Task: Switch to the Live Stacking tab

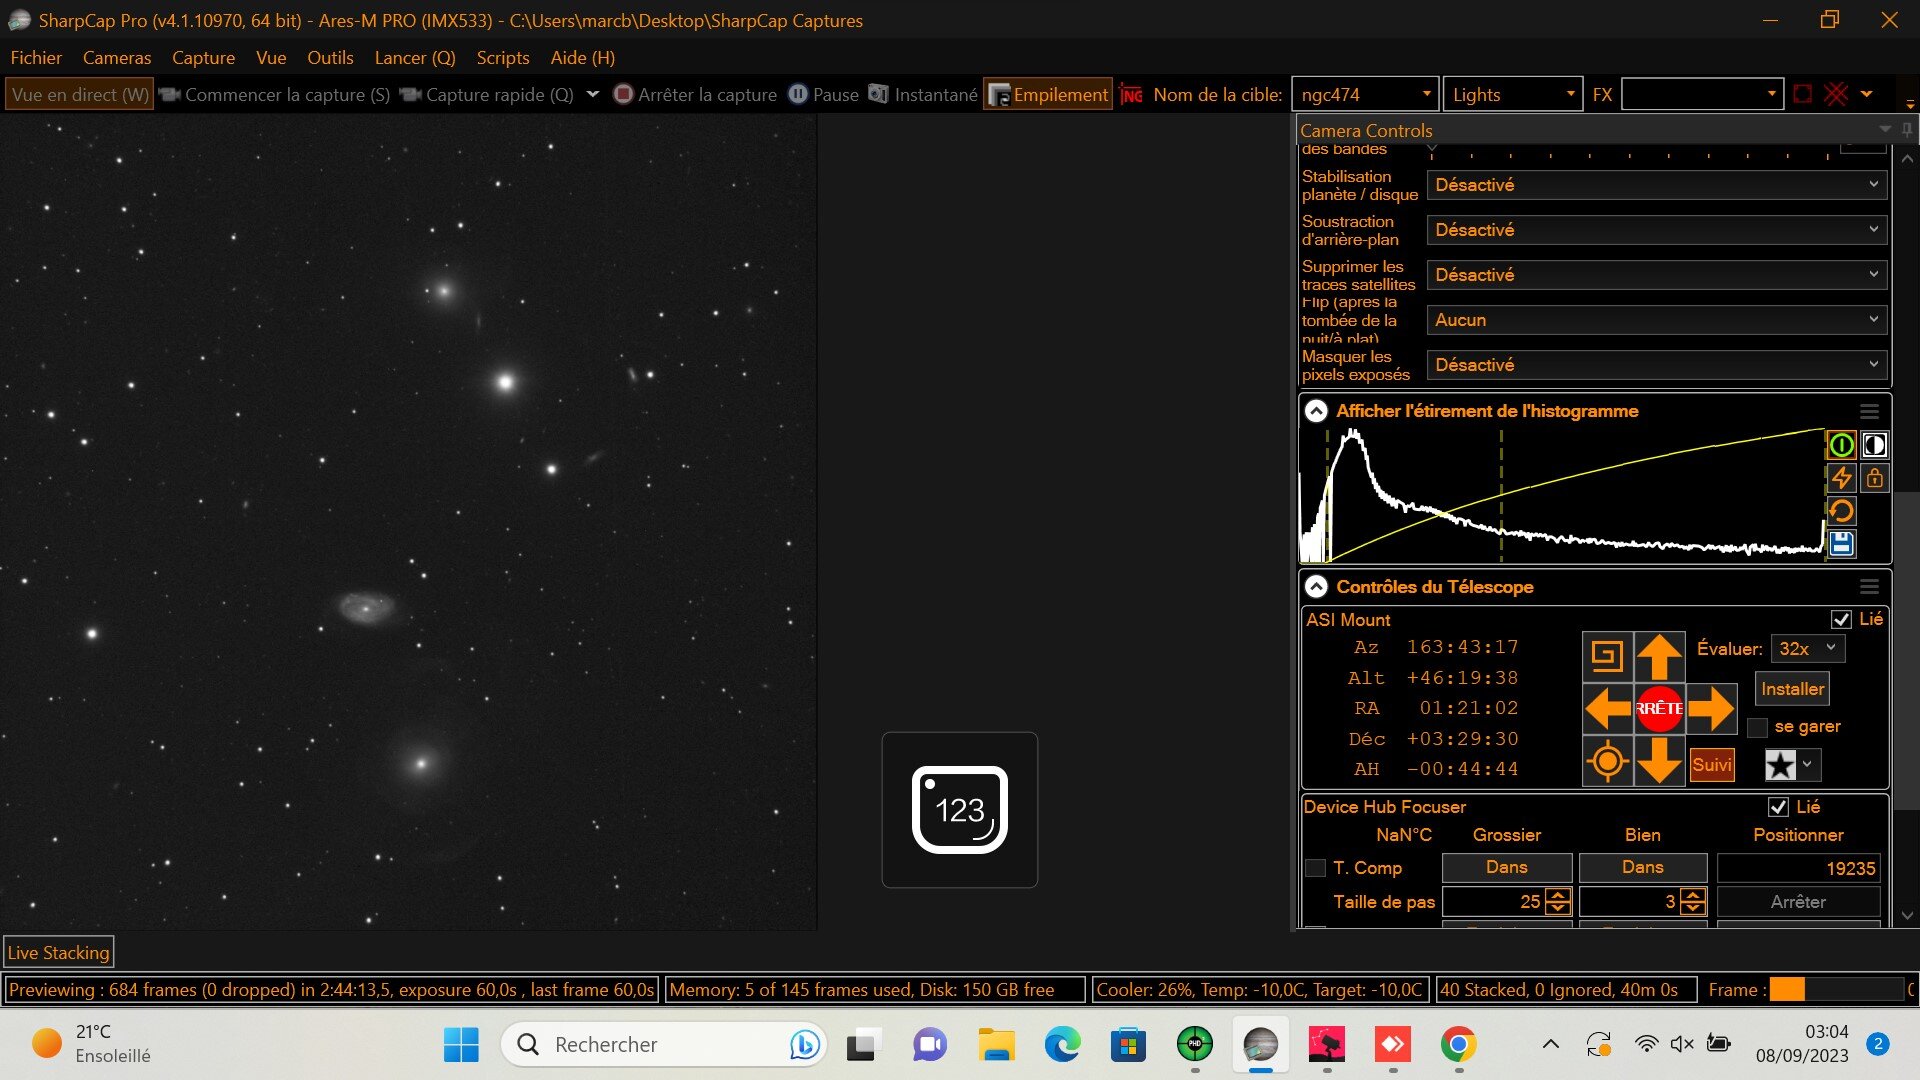Action: tap(59, 953)
